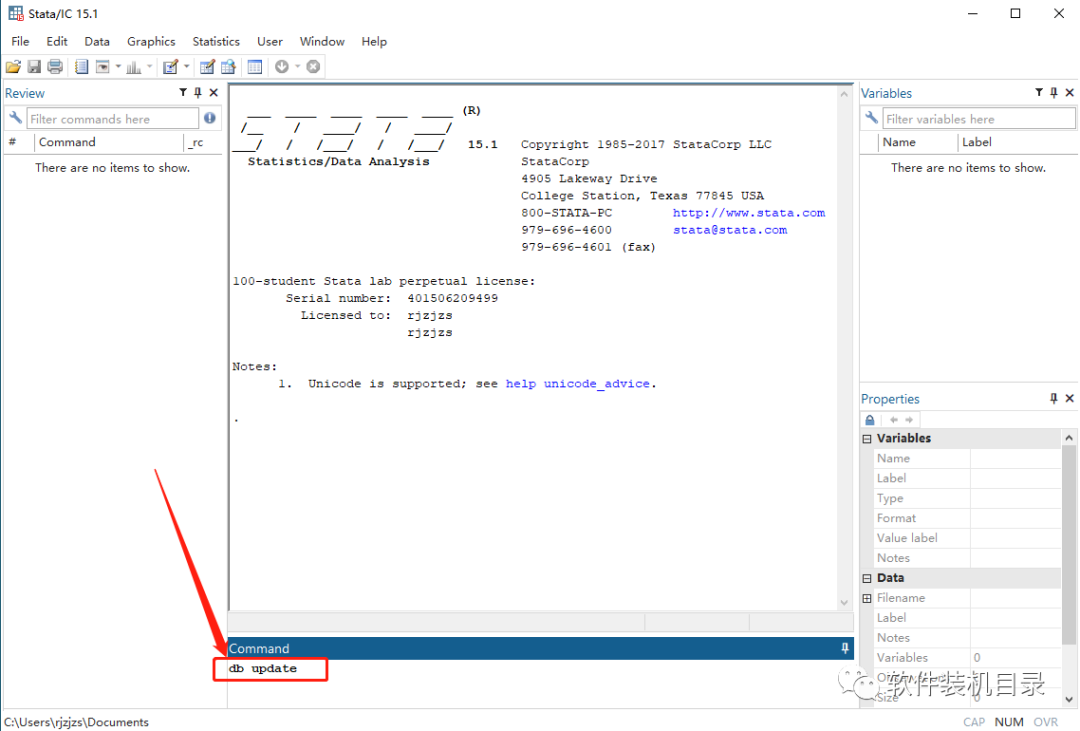Open the Log notebook icon
This screenshot has width=1080, height=731.
point(81,67)
